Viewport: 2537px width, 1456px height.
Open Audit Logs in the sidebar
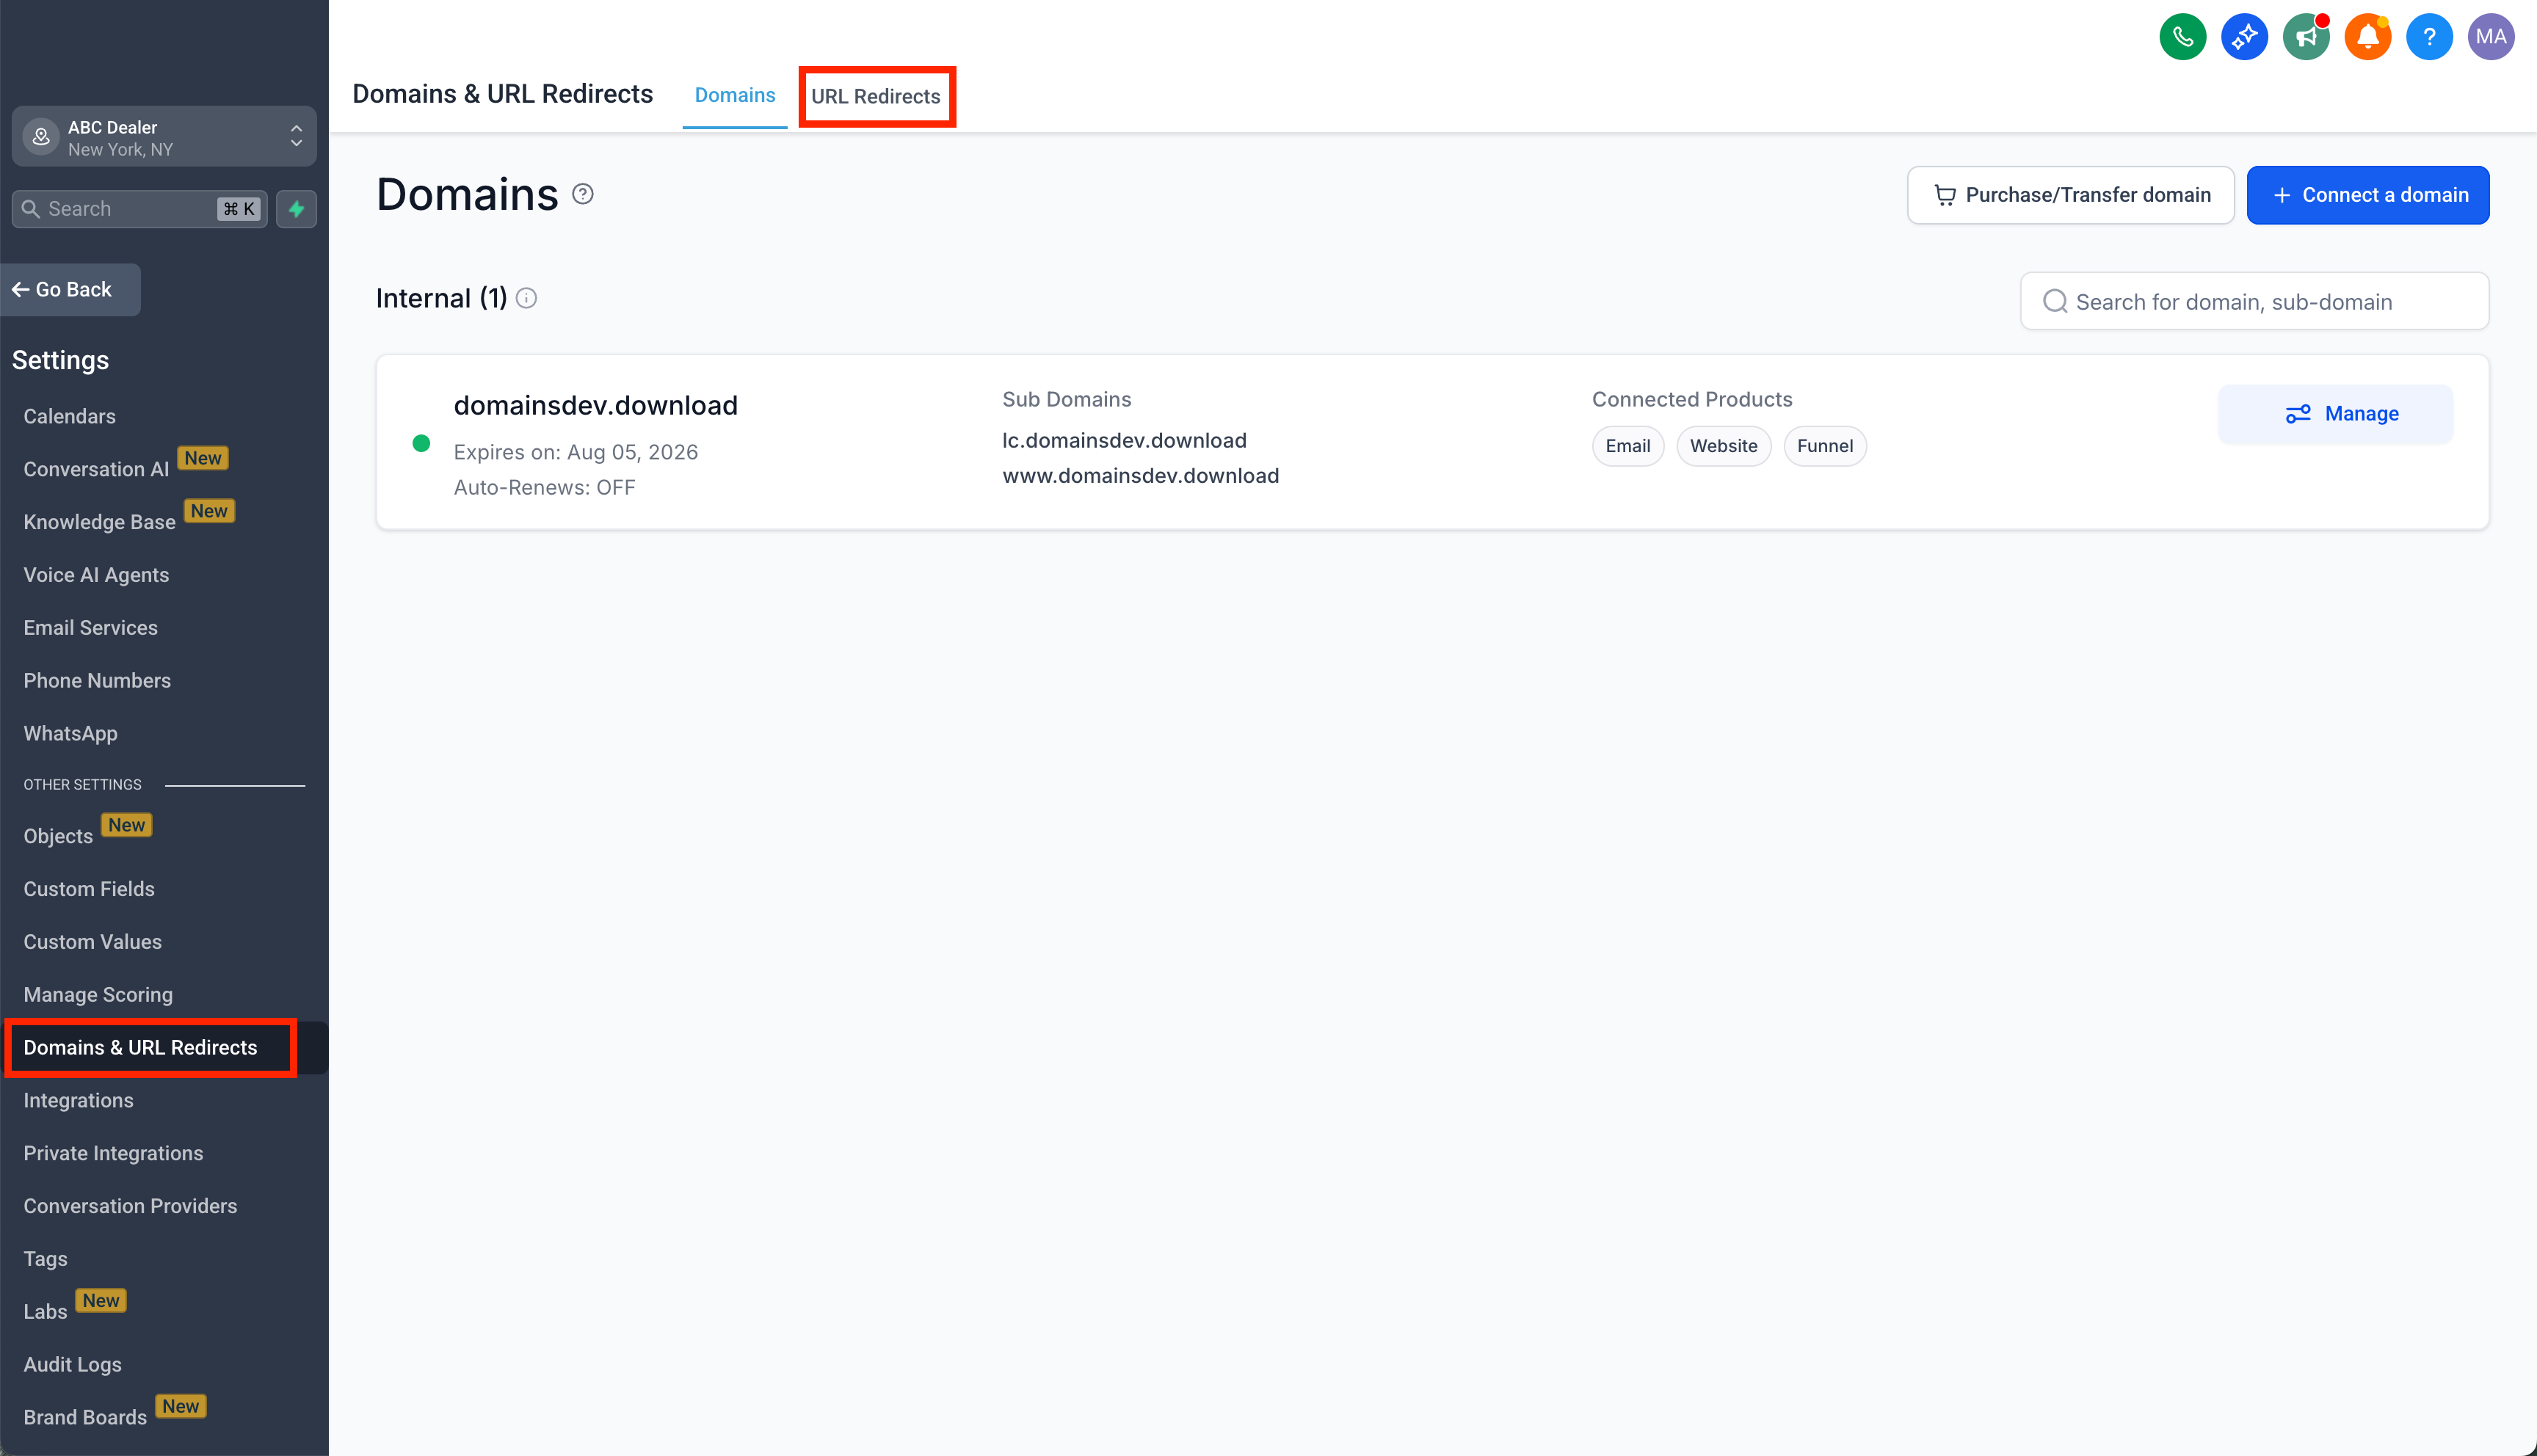(72, 1364)
